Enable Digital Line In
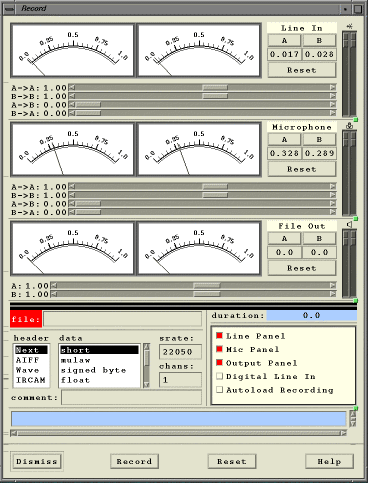Viewport: 368px width, 483px height. [219, 376]
